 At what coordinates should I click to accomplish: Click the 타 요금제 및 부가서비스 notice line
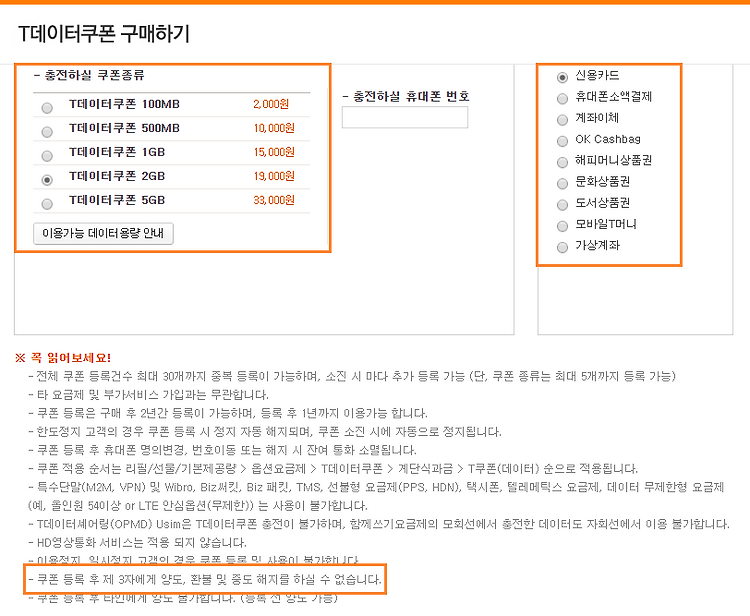click(148, 395)
